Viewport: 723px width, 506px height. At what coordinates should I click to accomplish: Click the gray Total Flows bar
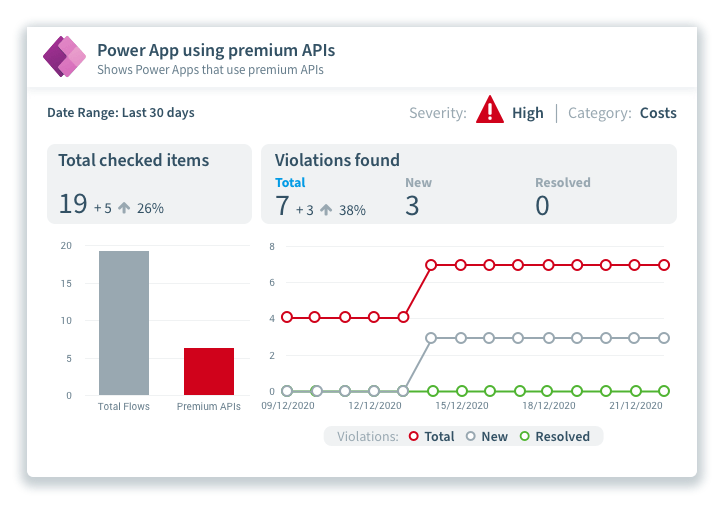tap(124, 323)
